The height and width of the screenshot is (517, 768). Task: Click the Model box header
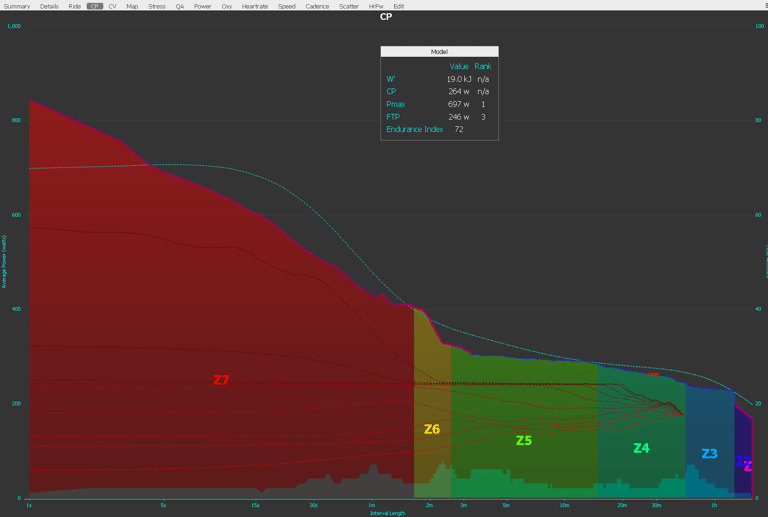point(439,51)
